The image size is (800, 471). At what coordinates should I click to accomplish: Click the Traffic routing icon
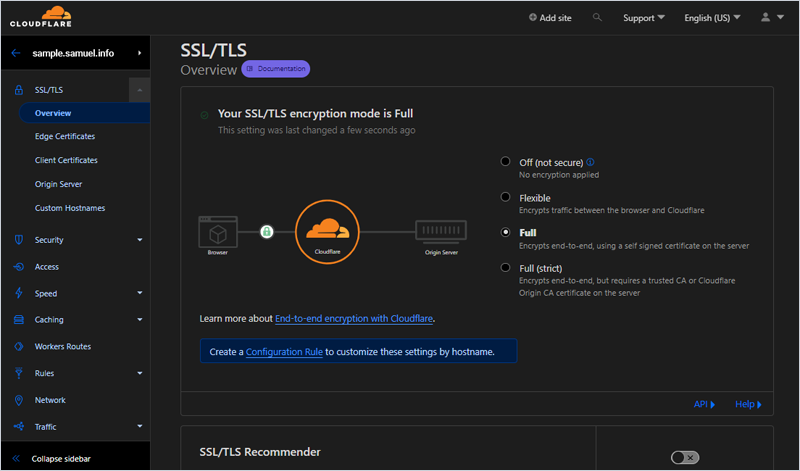[x=19, y=427]
